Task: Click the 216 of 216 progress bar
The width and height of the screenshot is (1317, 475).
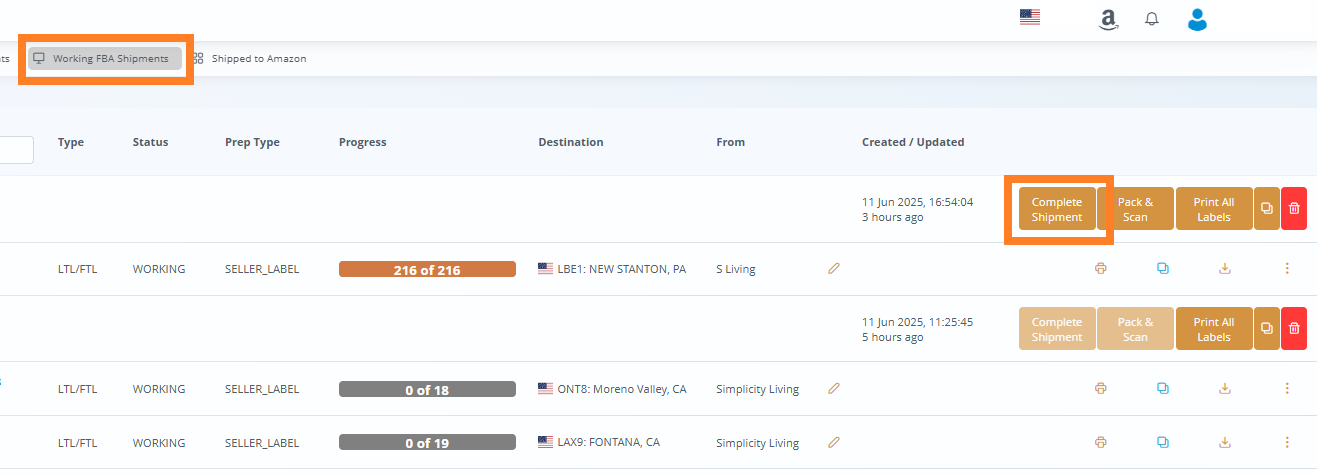Action: point(427,269)
